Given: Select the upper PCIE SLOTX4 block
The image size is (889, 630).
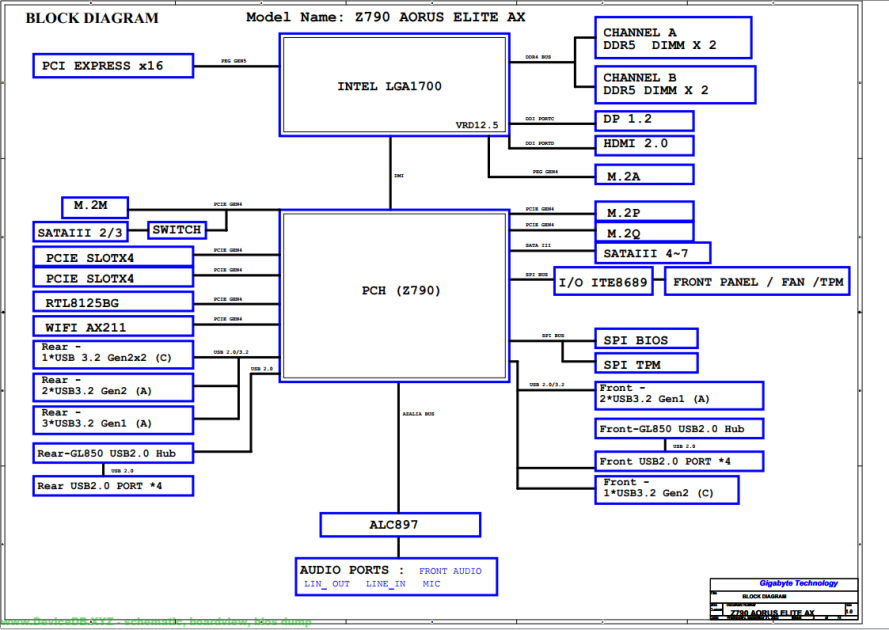Looking at the screenshot, I should click(113, 257).
